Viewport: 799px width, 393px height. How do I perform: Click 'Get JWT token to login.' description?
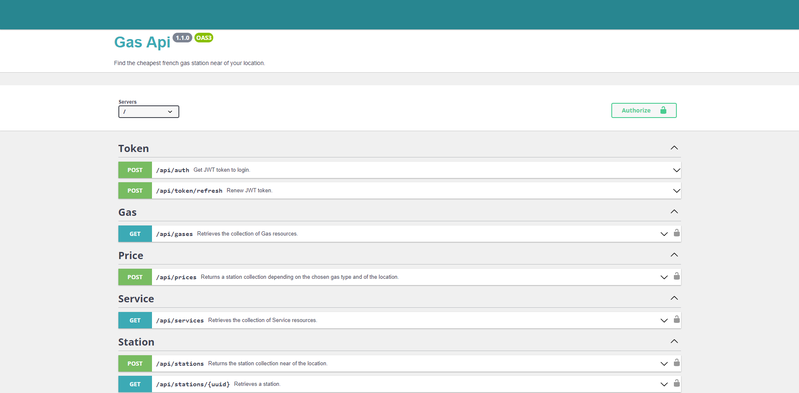point(222,170)
